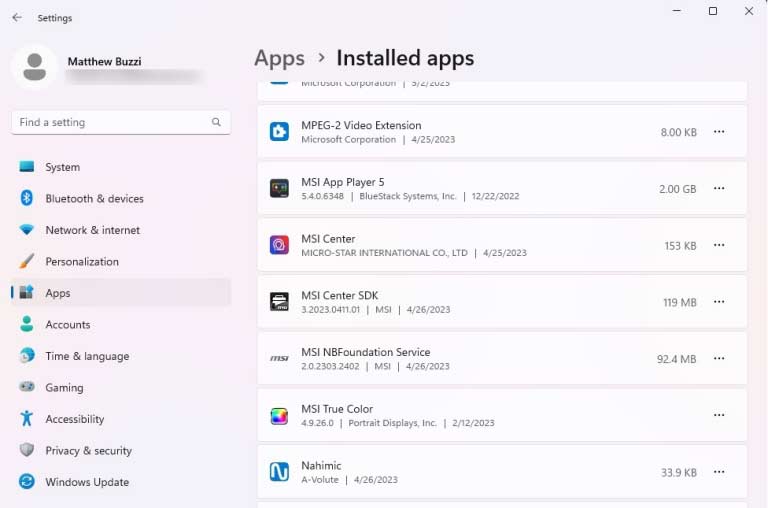Click the MSI Center app icon
The width and height of the screenshot is (768, 508).
click(x=279, y=245)
